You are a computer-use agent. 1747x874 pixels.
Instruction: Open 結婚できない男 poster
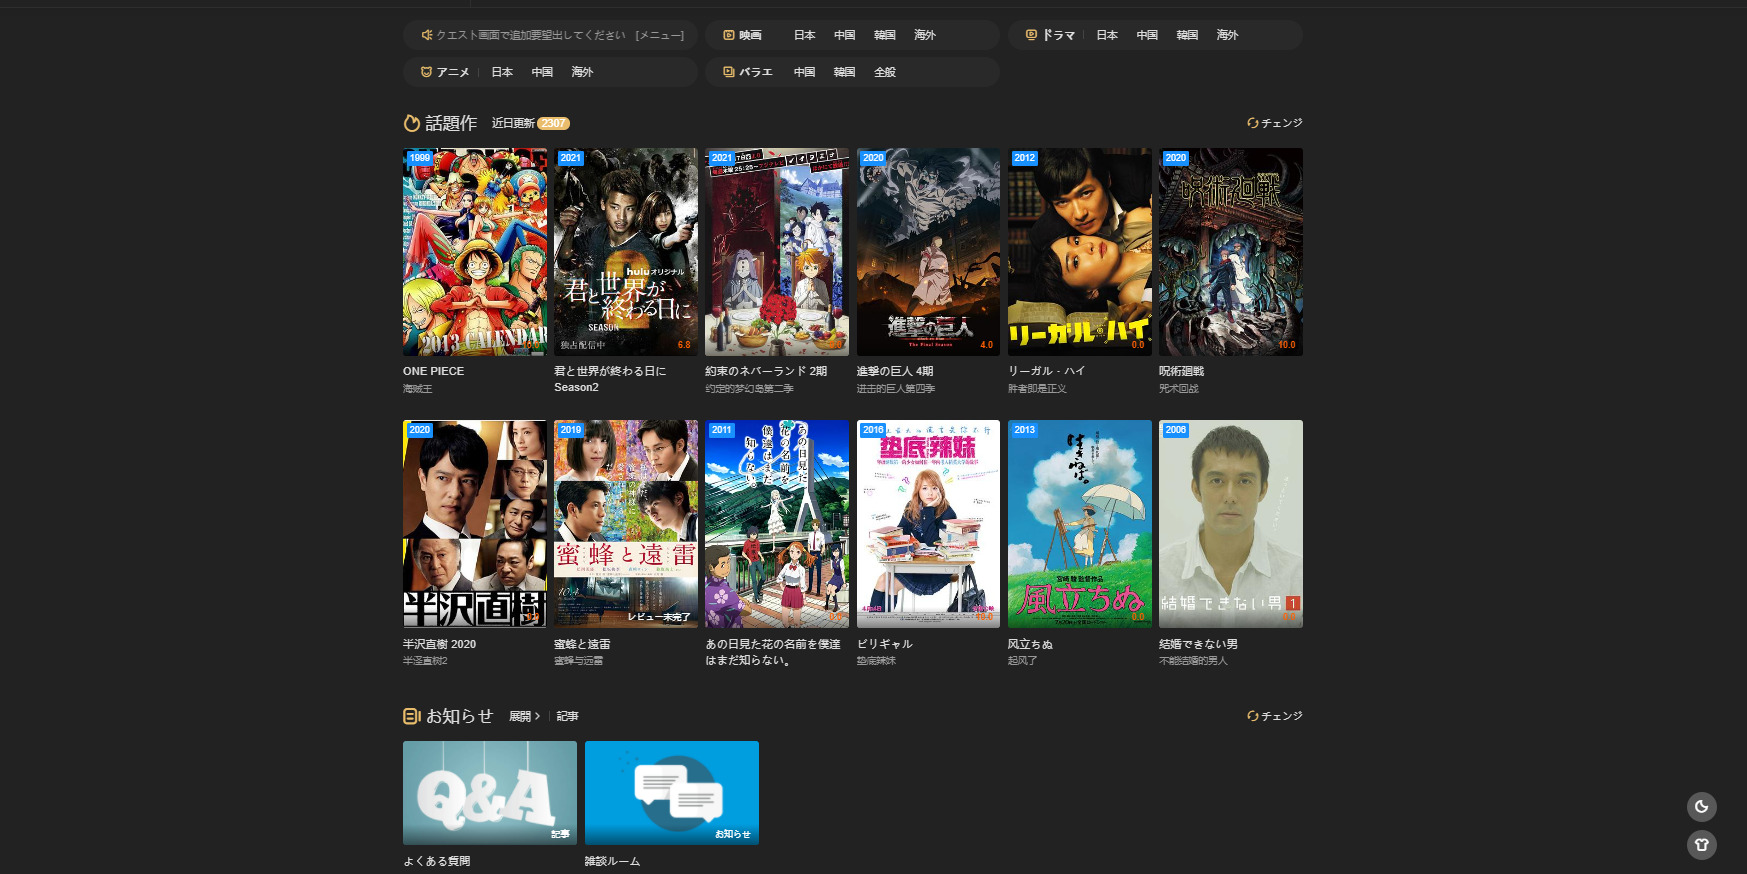coord(1231,524)
